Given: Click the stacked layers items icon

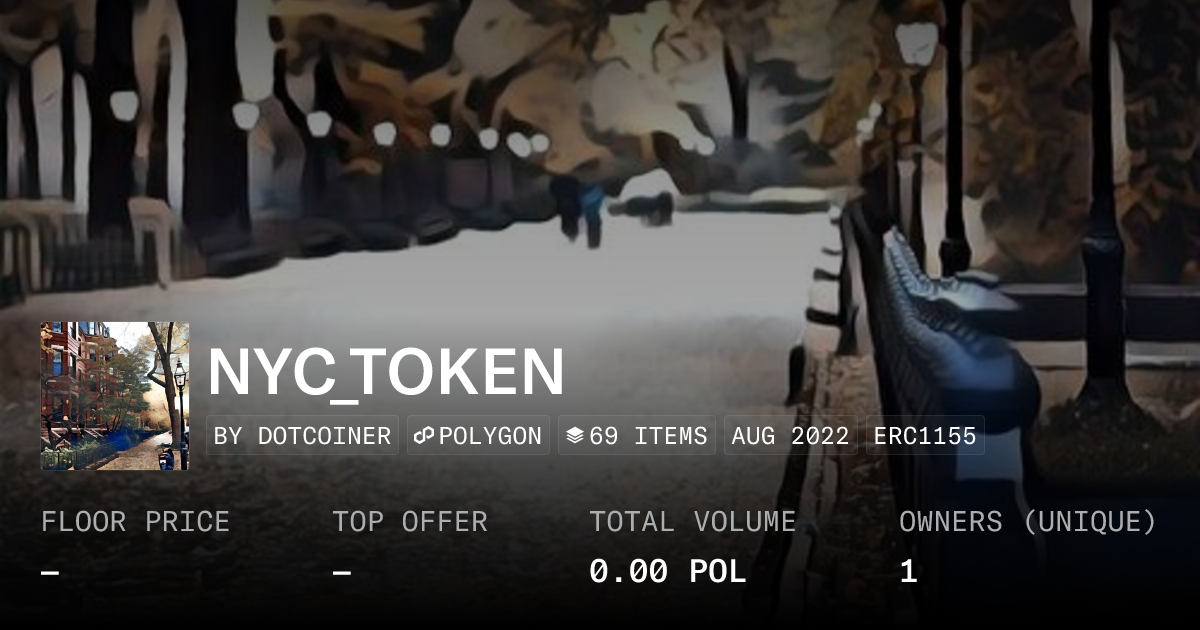Looking at the screenshot, I should (x=574, y=436).
